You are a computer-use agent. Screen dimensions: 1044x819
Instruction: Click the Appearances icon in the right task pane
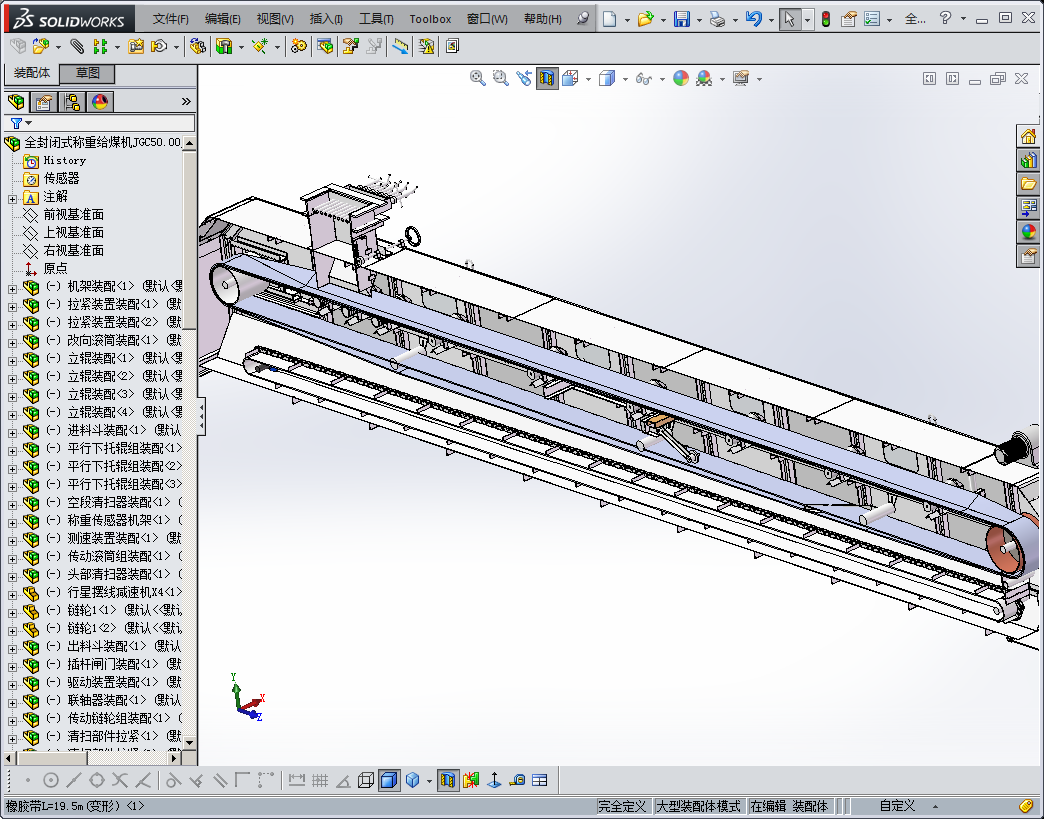[x=1028, y=232]
